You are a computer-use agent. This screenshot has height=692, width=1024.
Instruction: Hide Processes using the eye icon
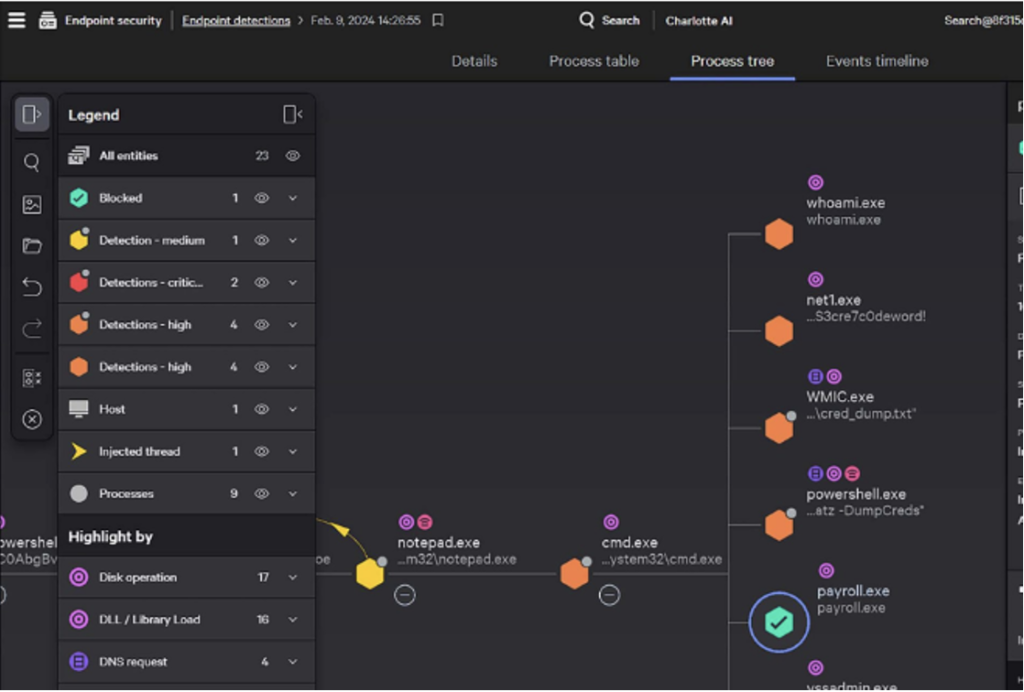coord(261,494)
